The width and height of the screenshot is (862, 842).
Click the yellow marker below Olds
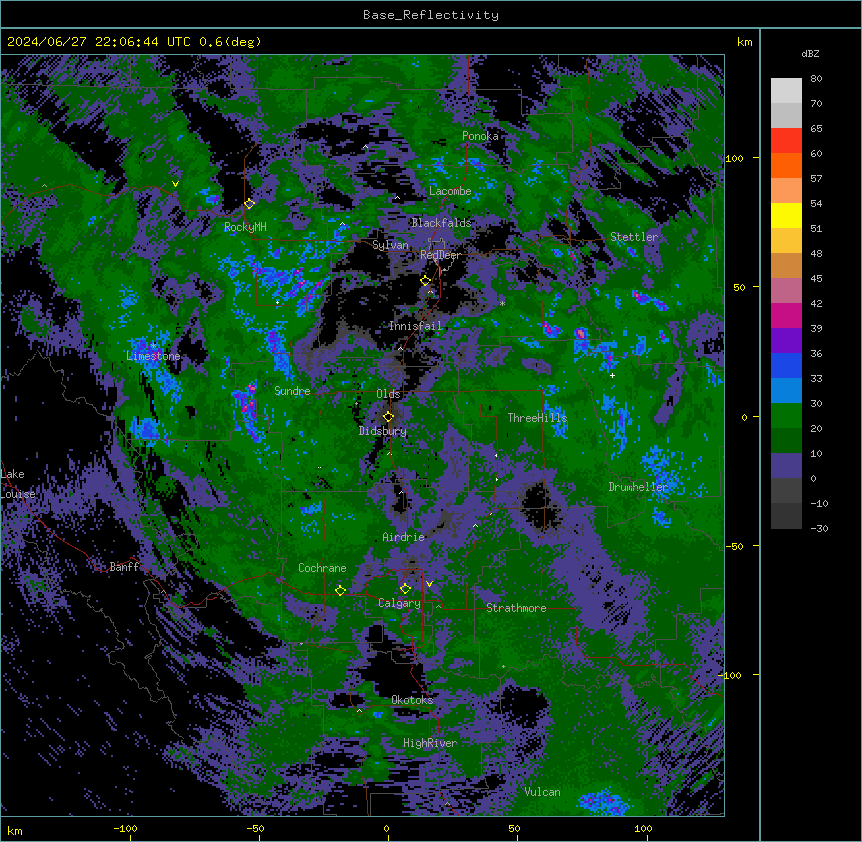point(388,417)
